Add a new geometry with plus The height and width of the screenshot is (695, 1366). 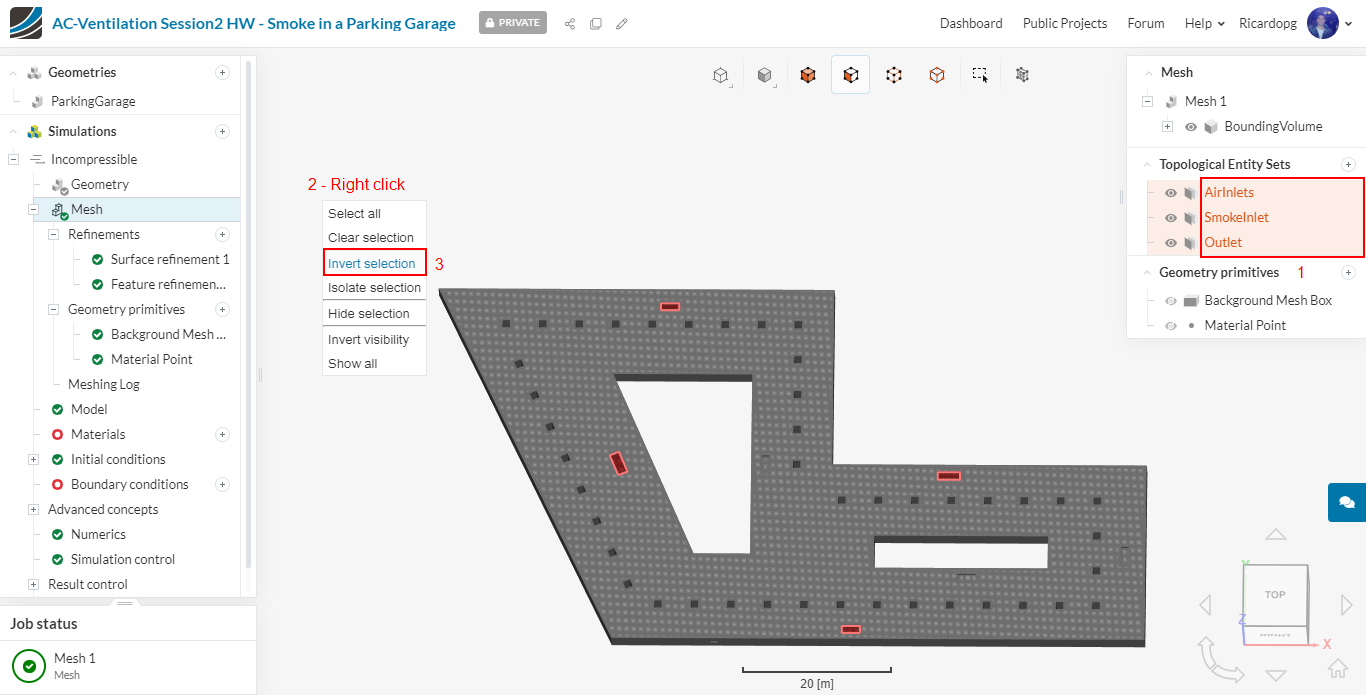[x=222, y=72]
